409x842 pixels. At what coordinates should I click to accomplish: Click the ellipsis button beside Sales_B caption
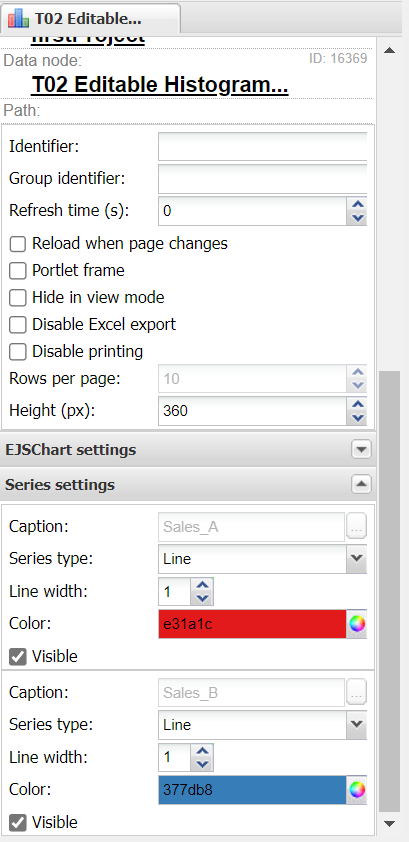(357, 693)
